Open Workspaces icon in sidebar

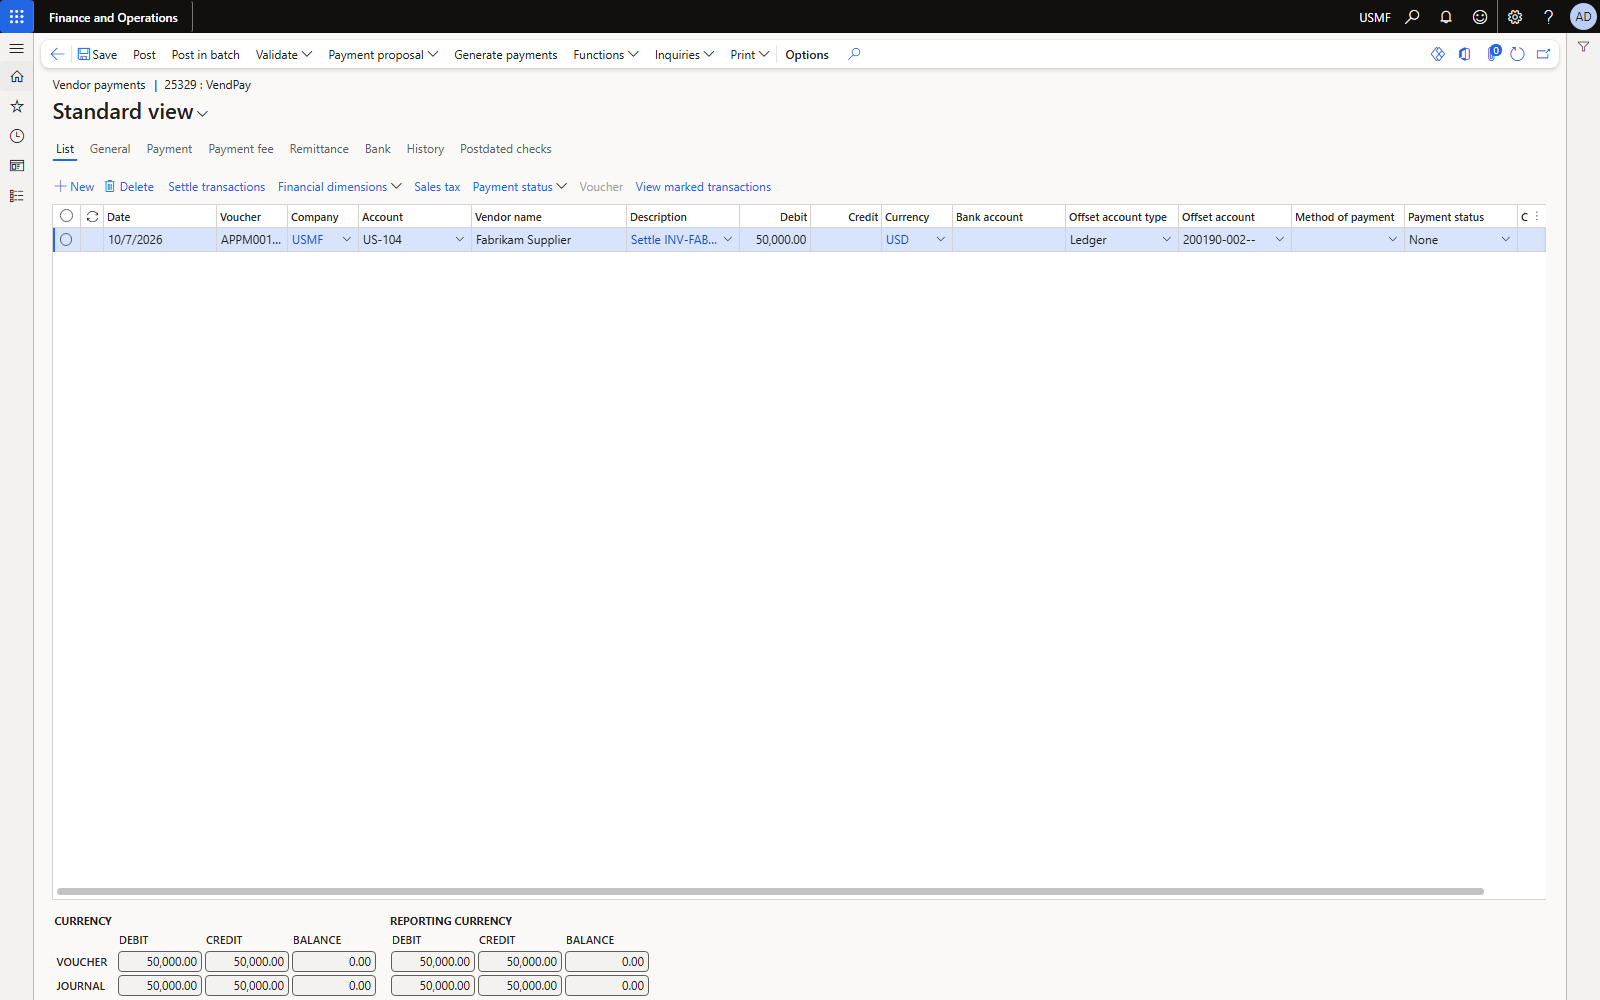(x=17, y=166)
